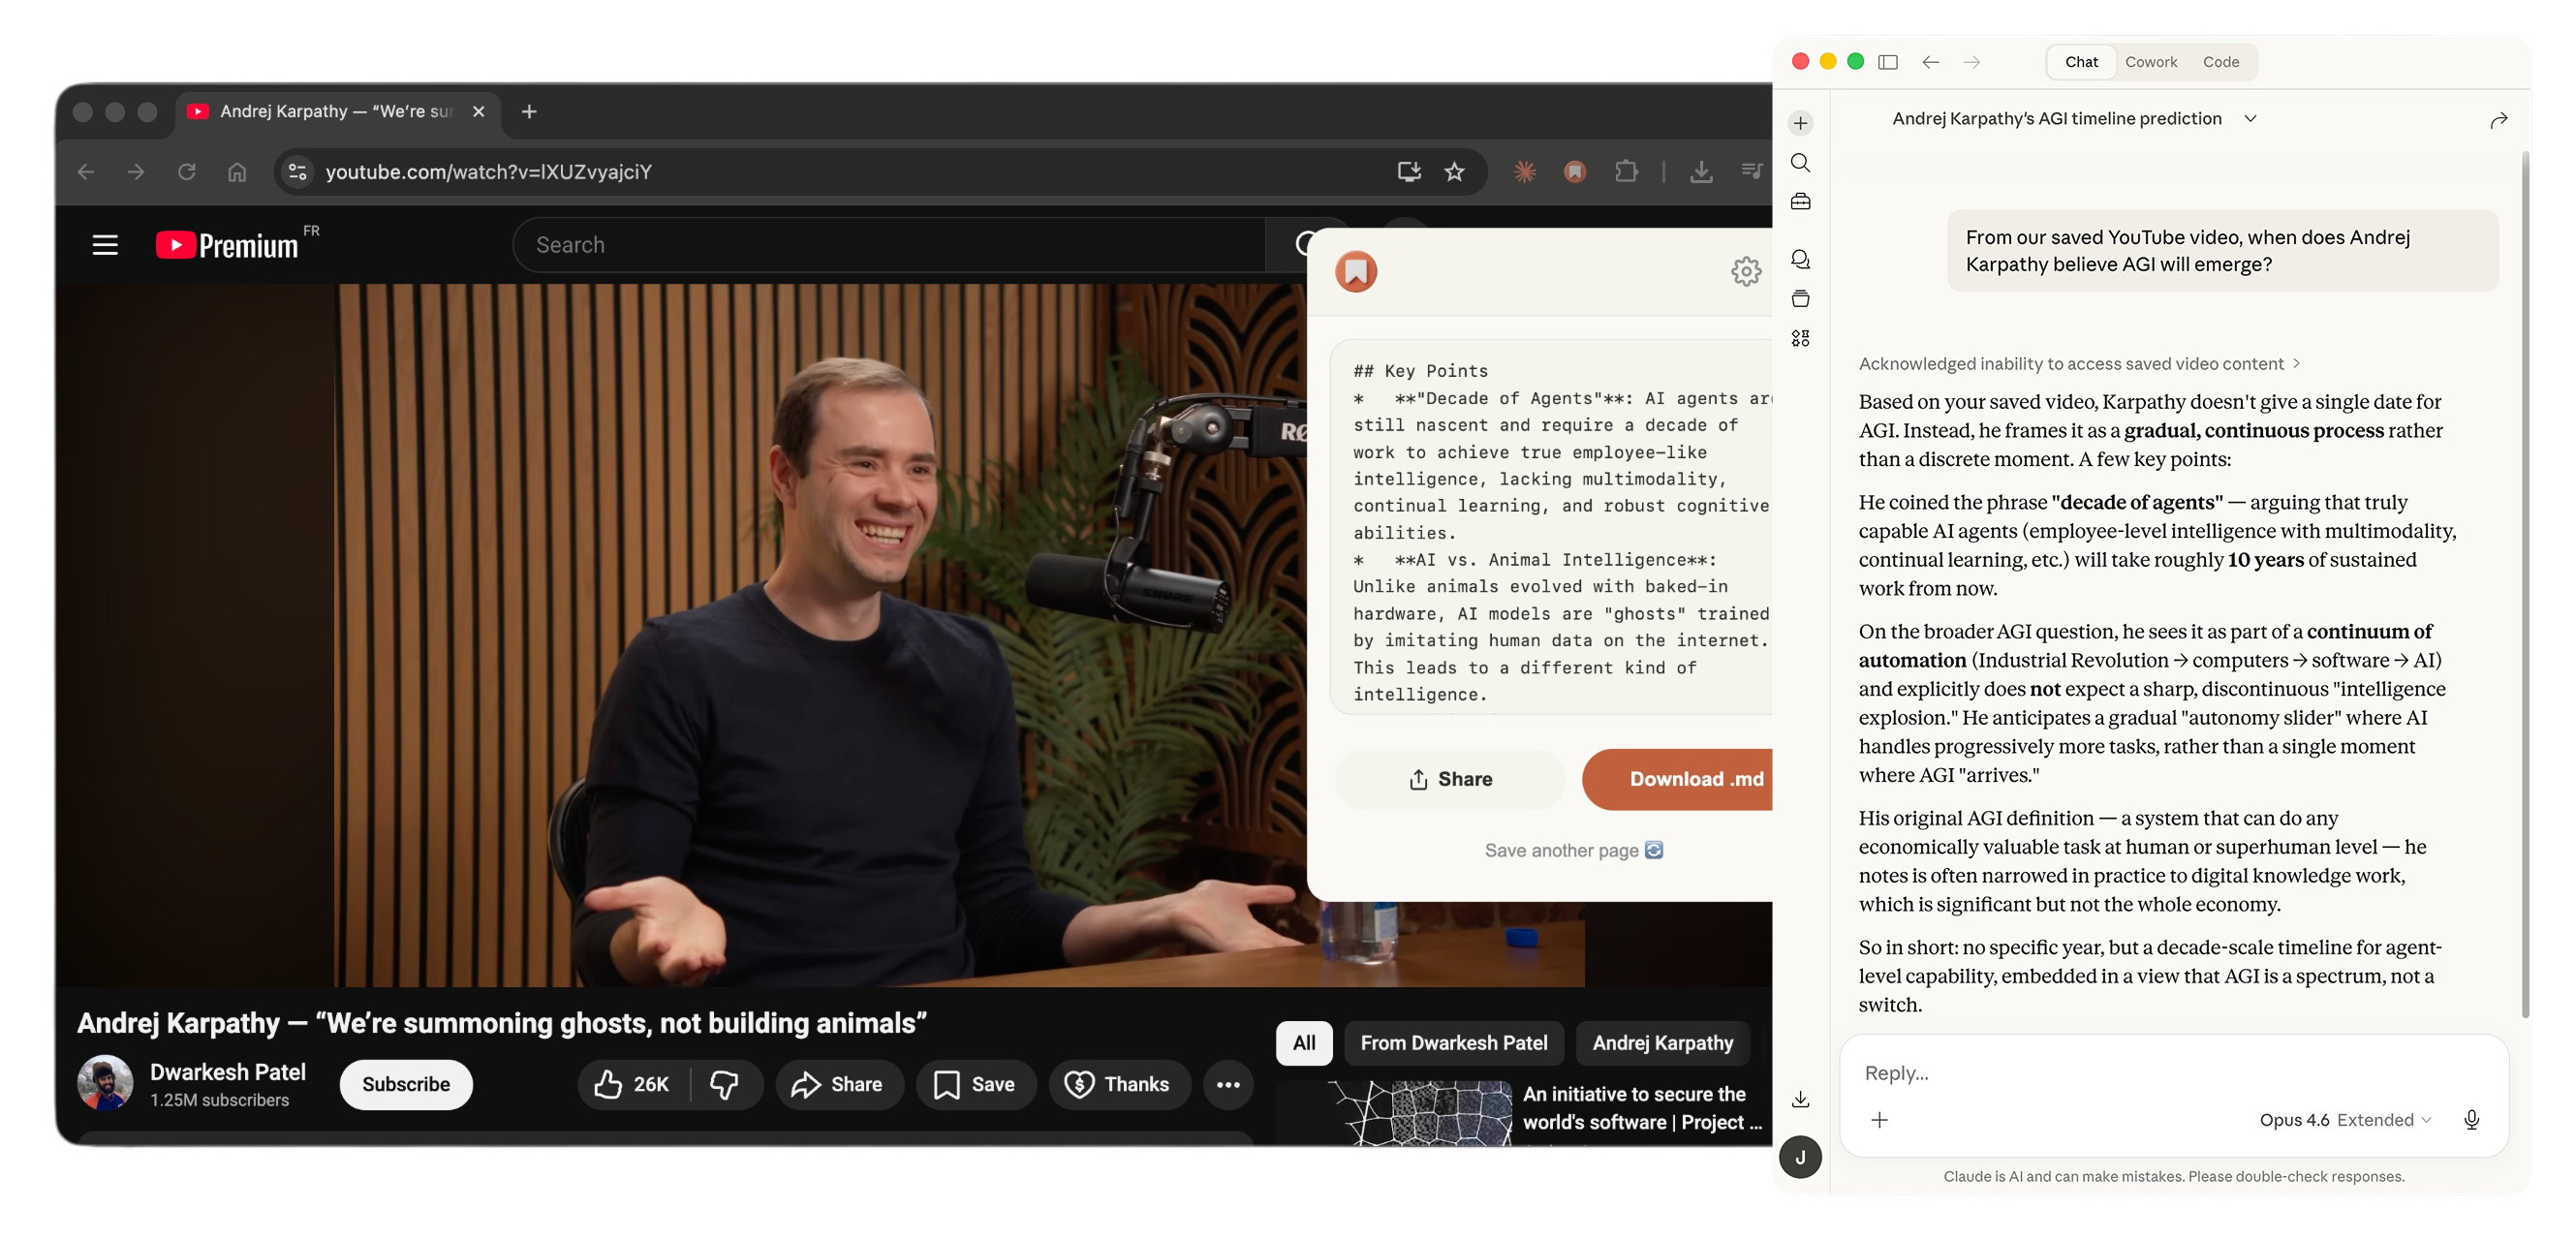Click share arrow in chat header
The height and width of the screenshot is (1242, 2576).
[x=2498, y=120]
